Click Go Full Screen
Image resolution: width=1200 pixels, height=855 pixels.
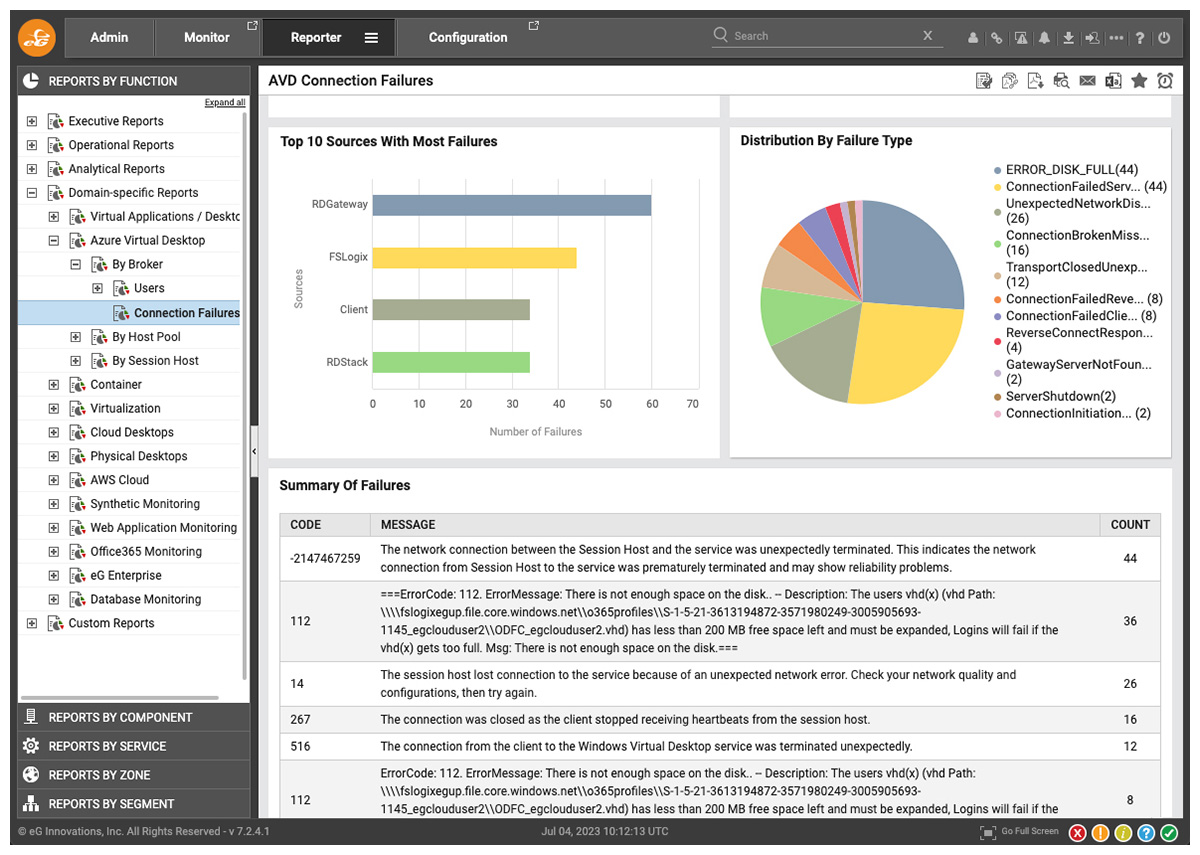1019,832
